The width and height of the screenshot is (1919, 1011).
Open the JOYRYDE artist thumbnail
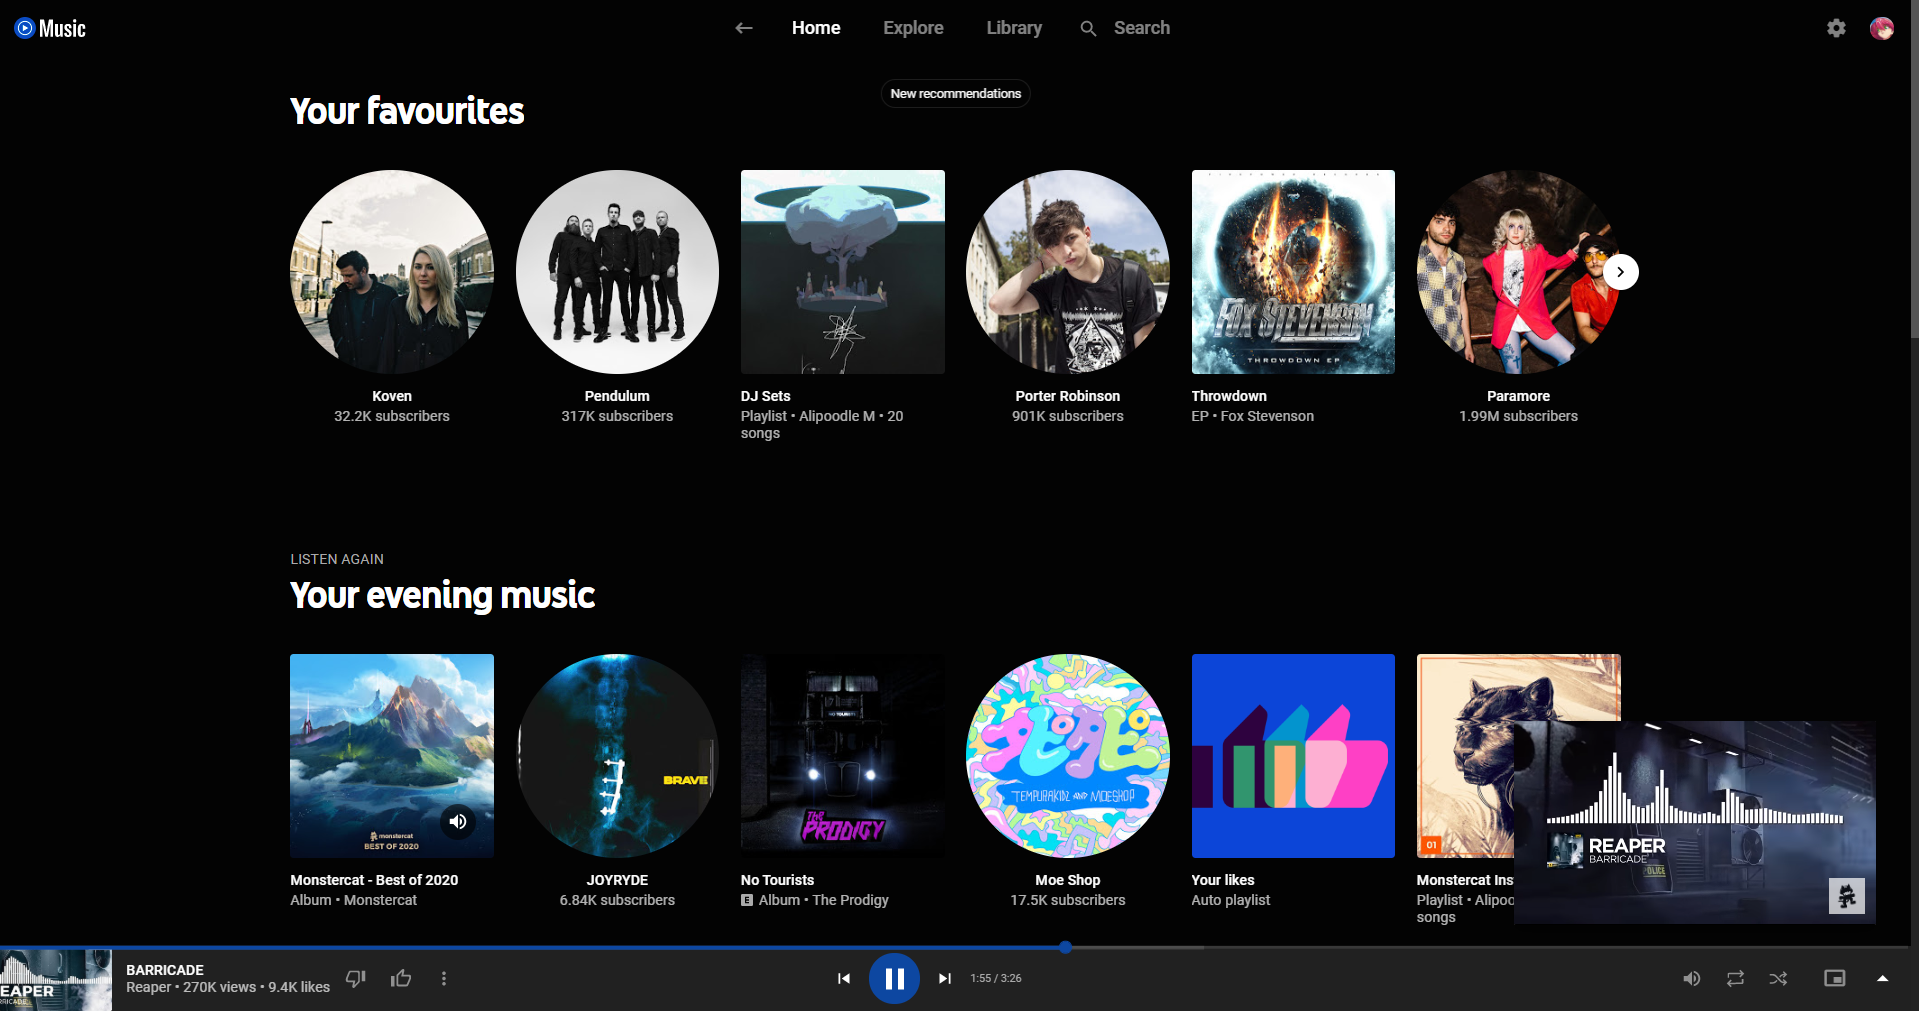617,756
